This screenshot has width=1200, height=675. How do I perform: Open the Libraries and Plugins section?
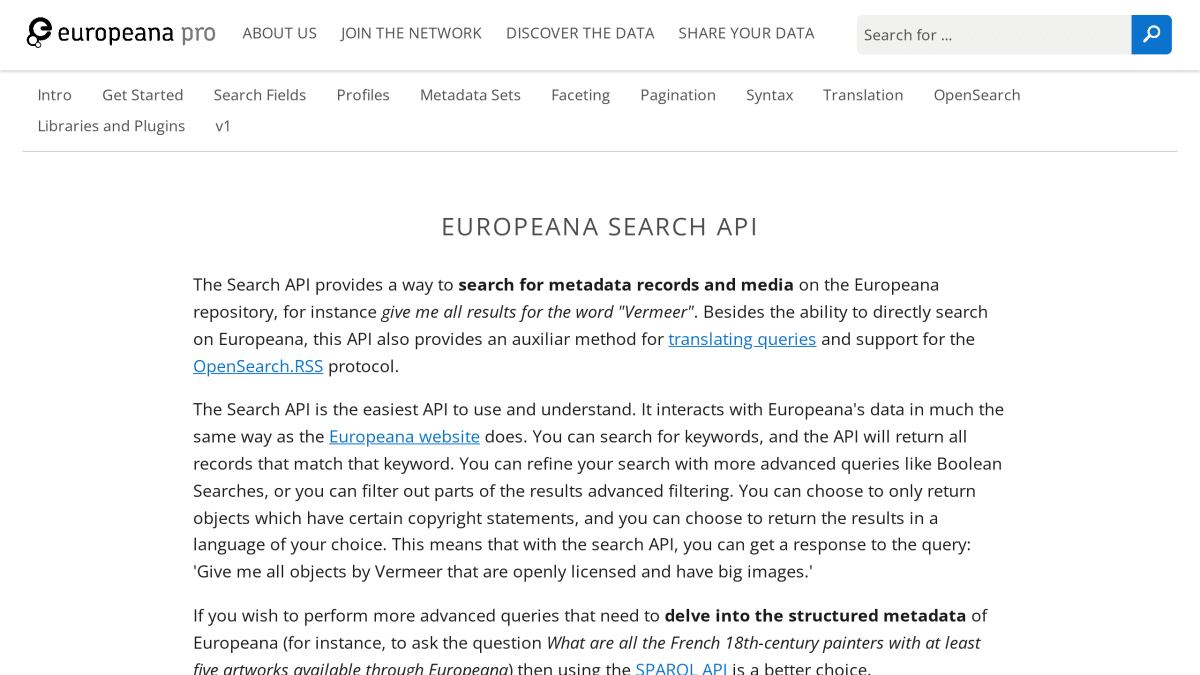click(111, 126)
